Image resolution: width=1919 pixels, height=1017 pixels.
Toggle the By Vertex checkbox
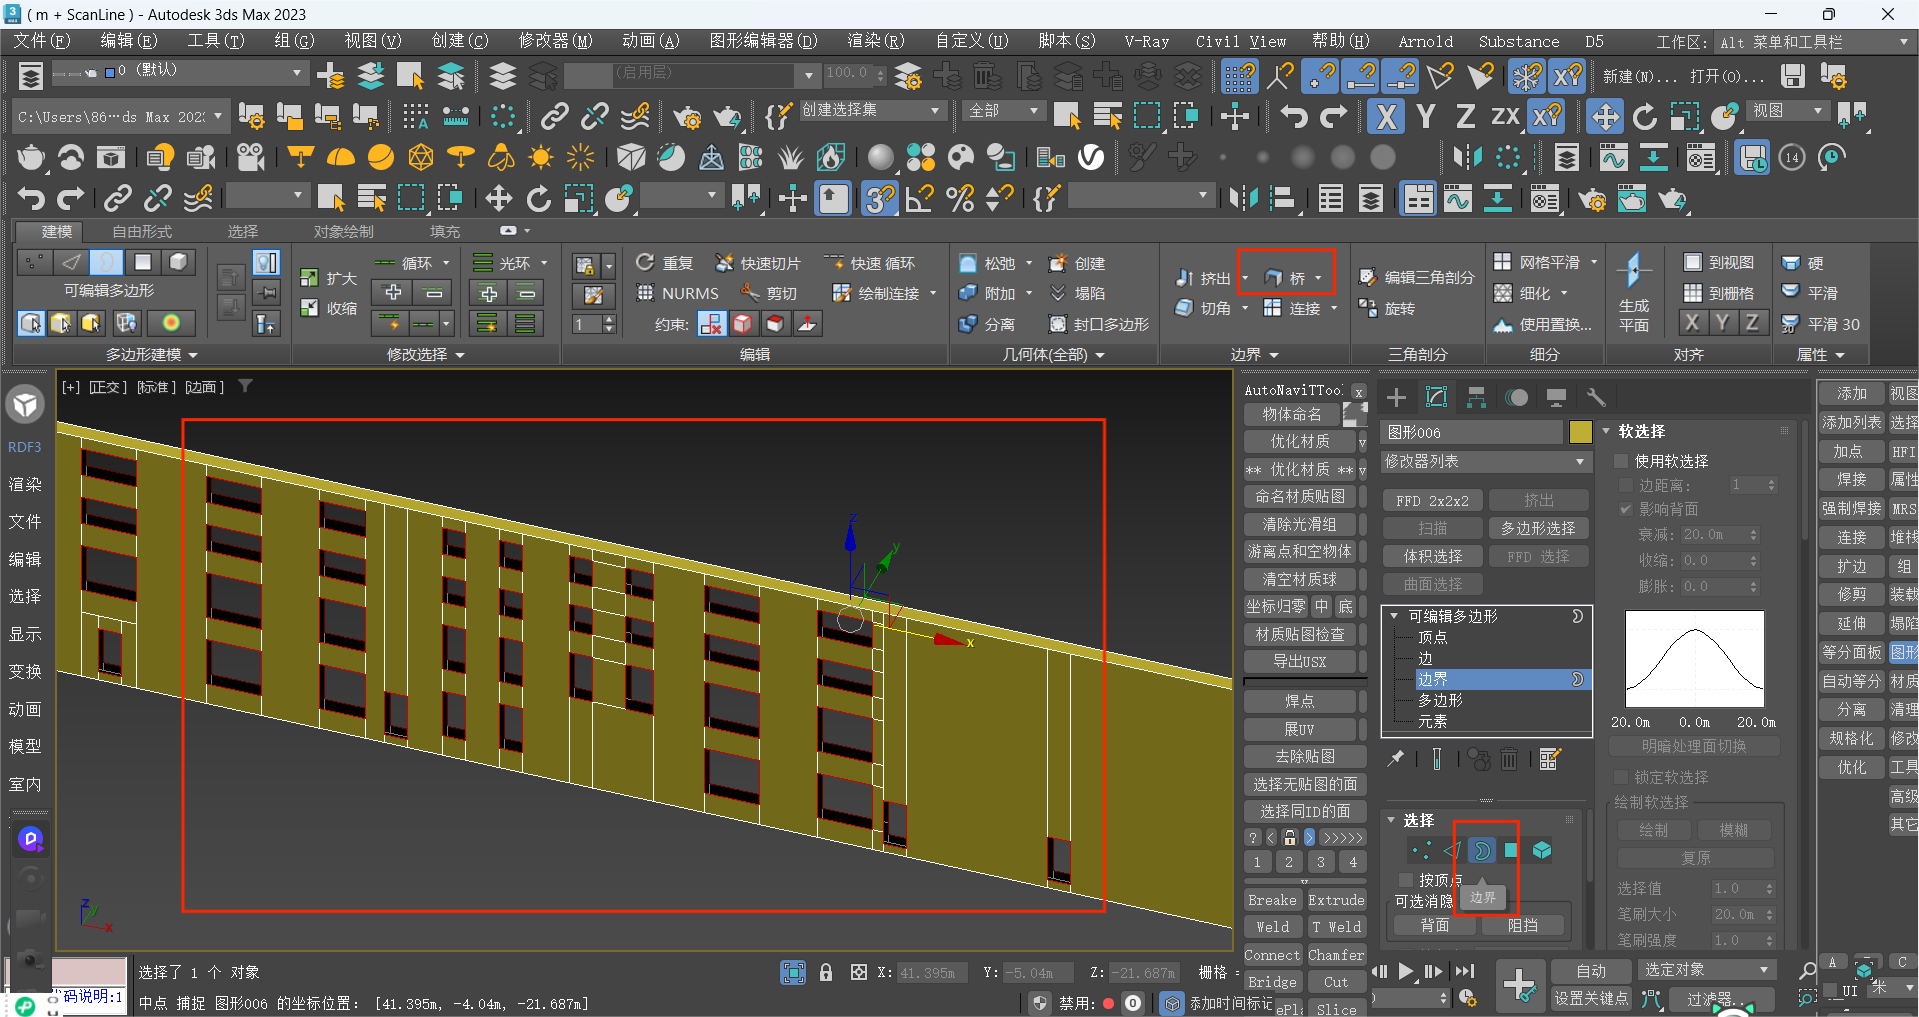click(1406, 880)
